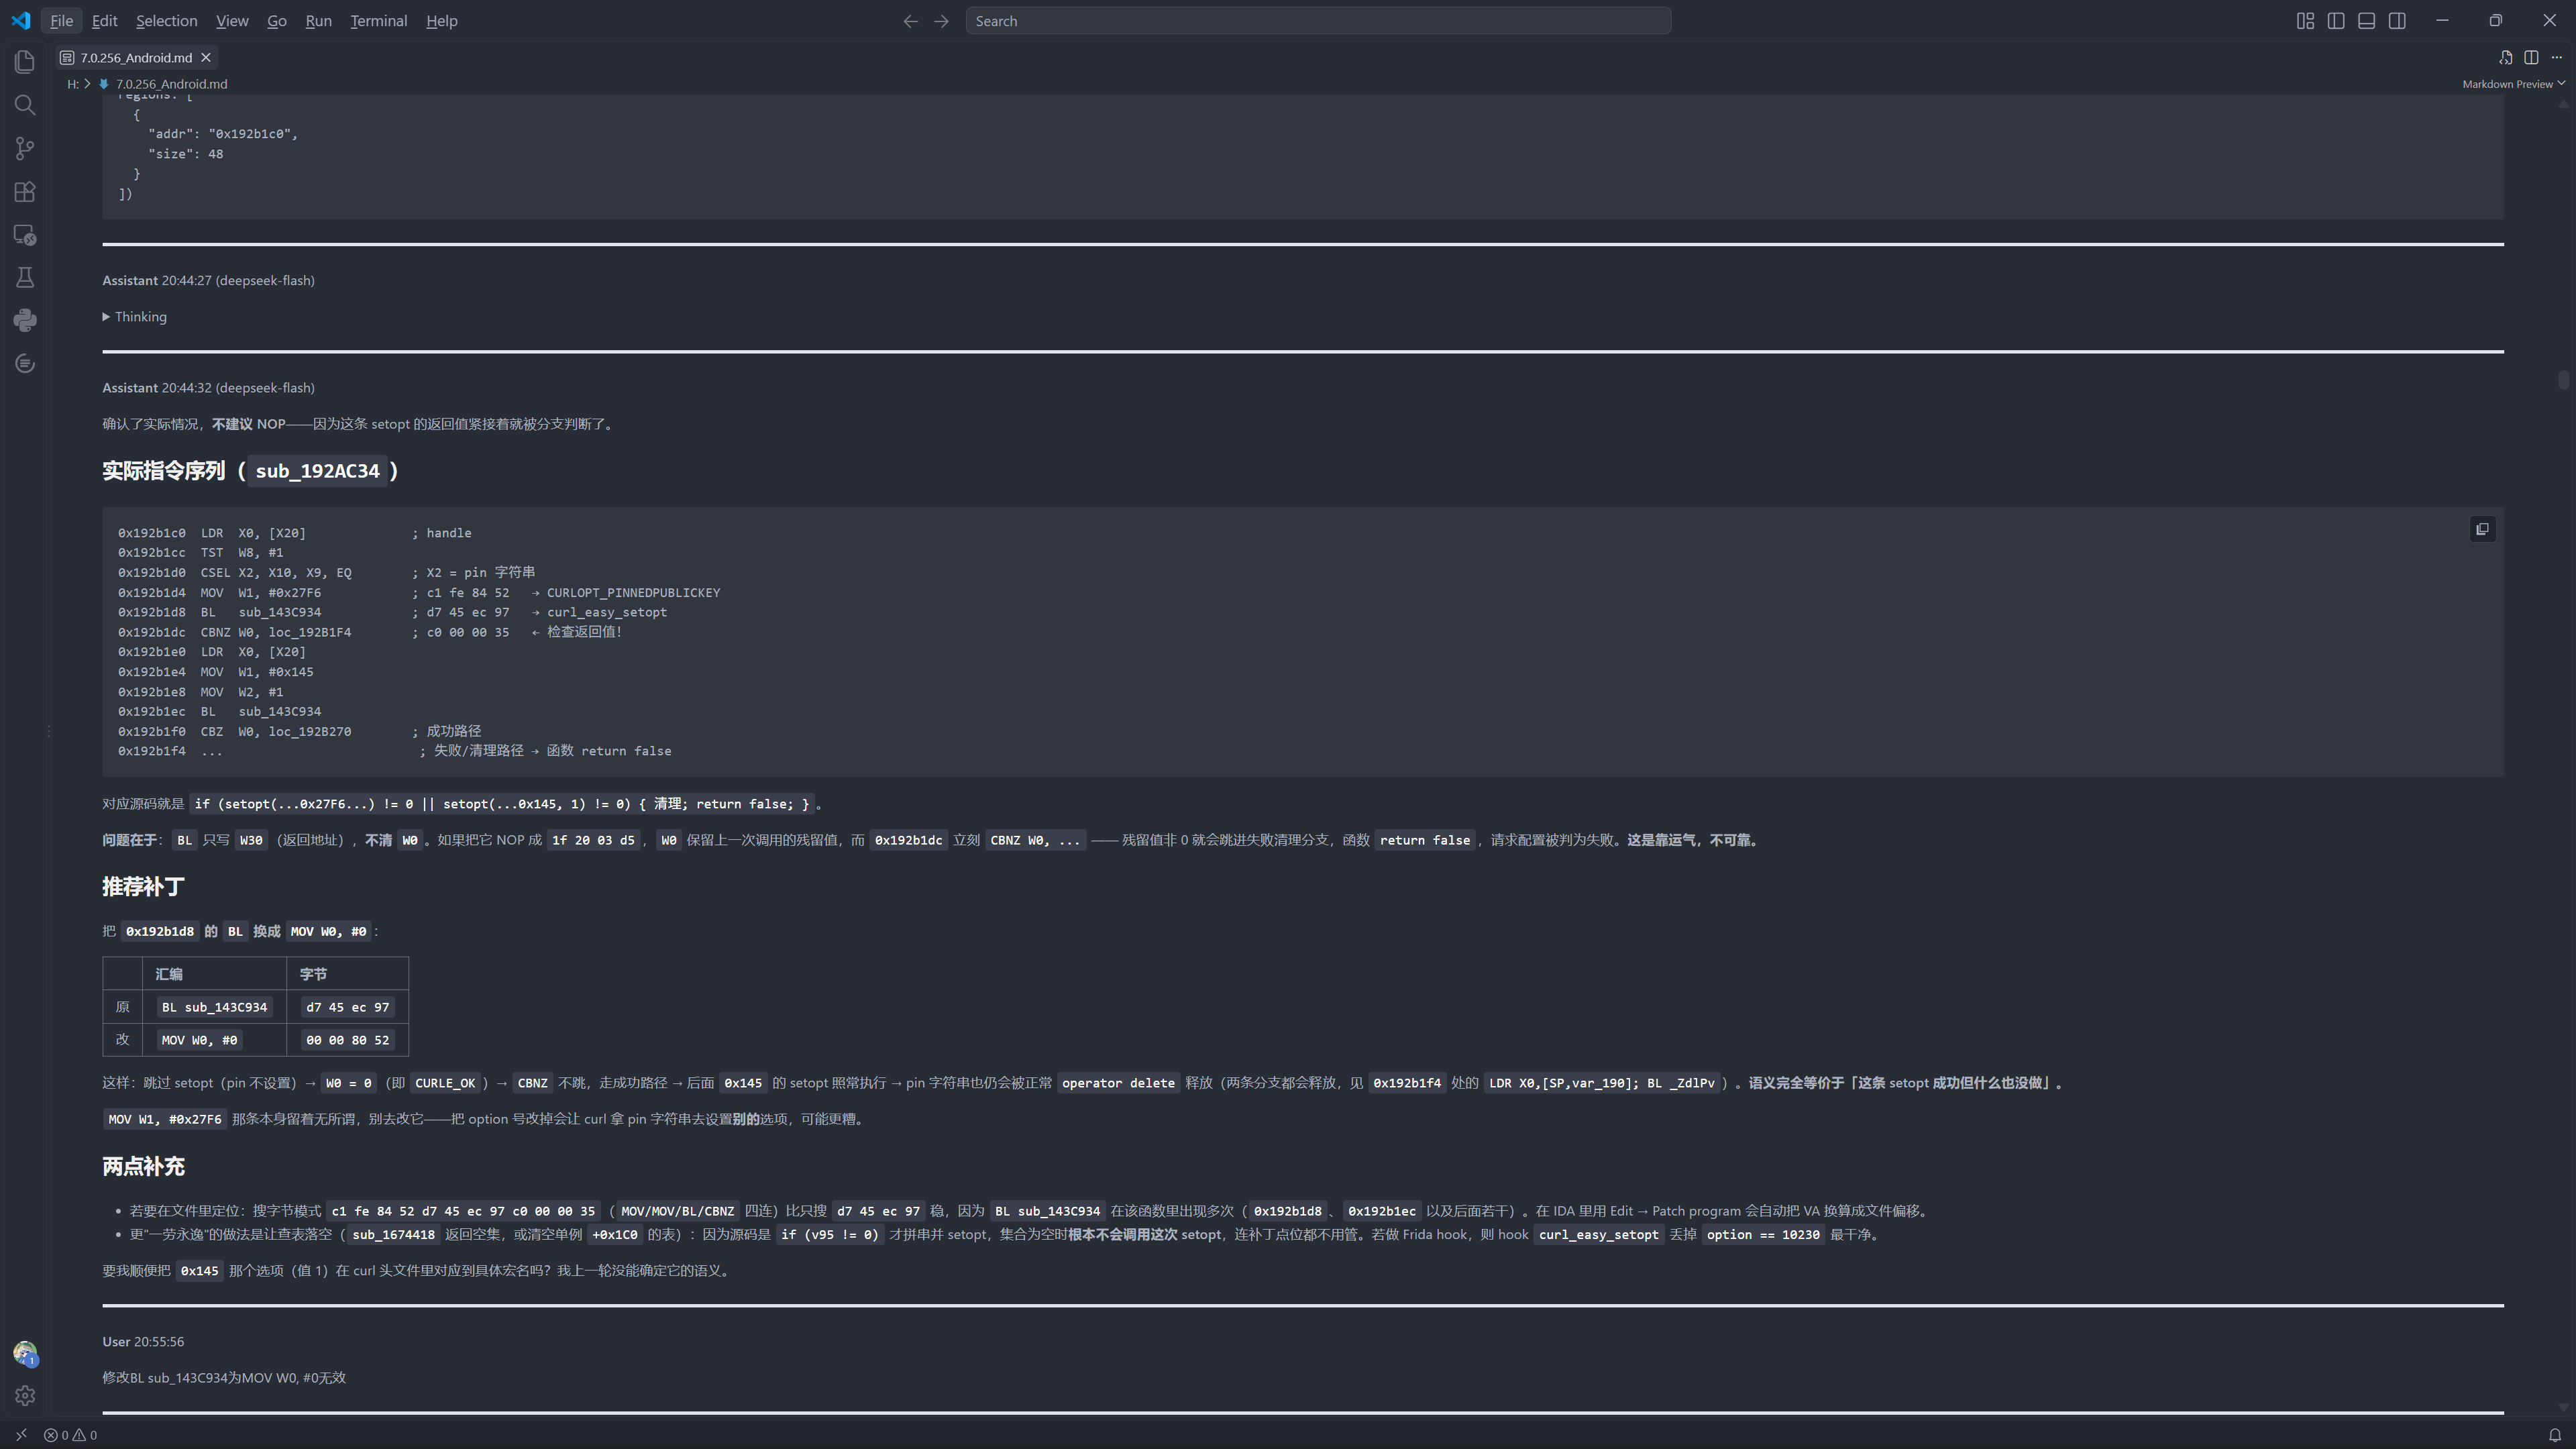The width and height of the screenshot is (2576, 1449).
Task: Open the Explorer view in activity bar
Action: tap(25, 62)
